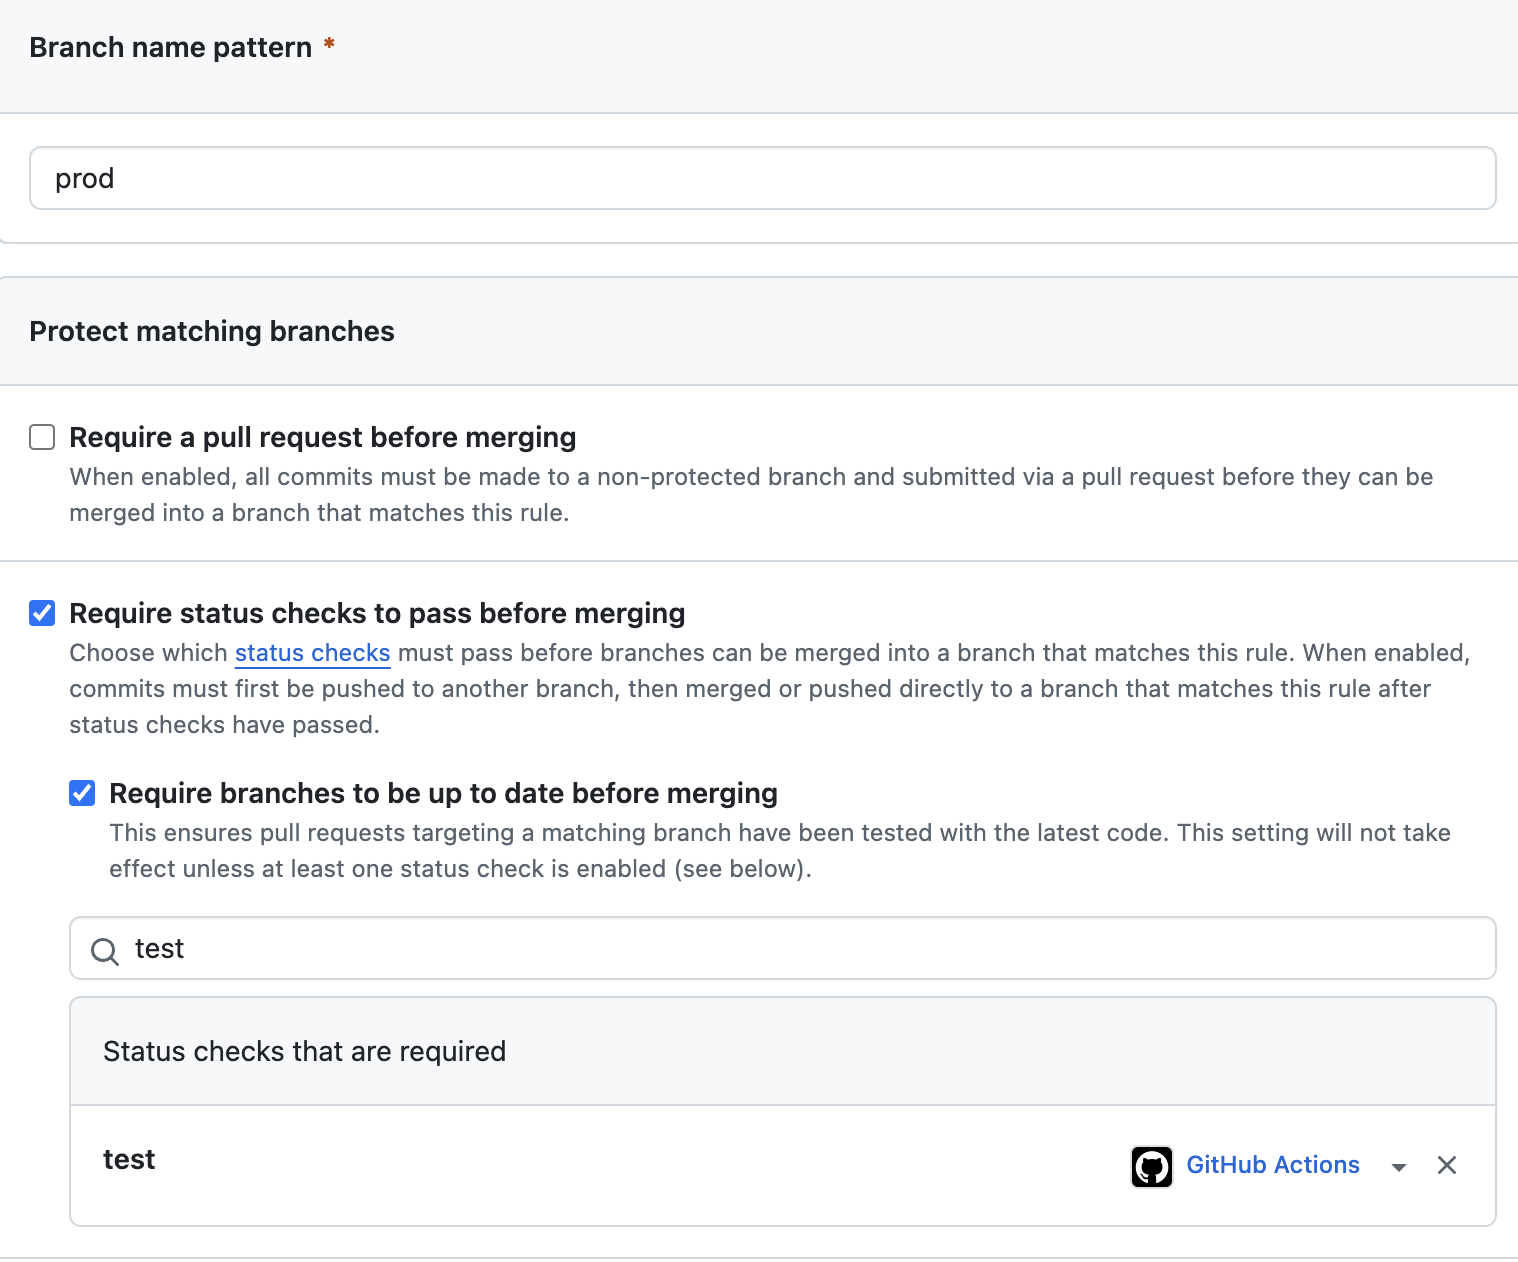The image size is (1518, 1262).
Task: Click the GitHub octocat logo icon
Action: coord(1151,1166)
